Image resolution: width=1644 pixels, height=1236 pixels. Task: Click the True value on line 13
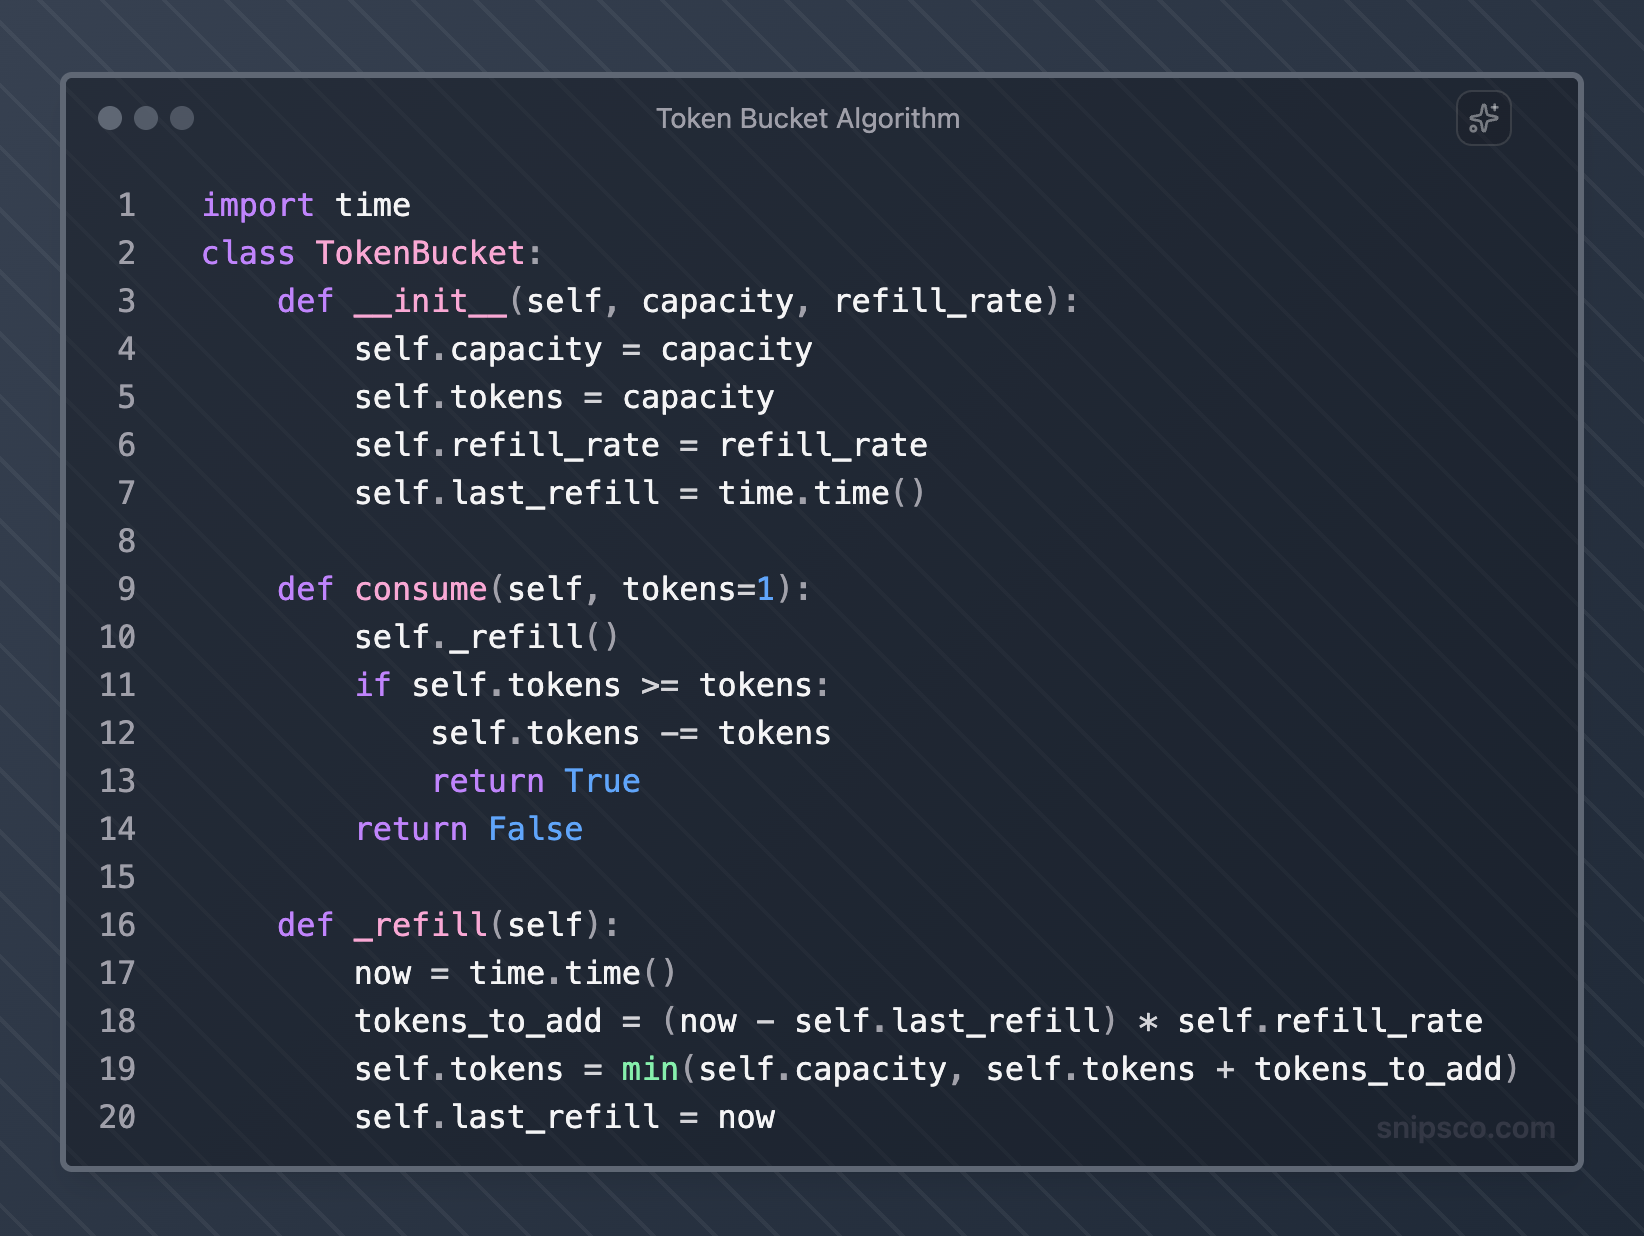pyautogui.click(x=602, y=781)
